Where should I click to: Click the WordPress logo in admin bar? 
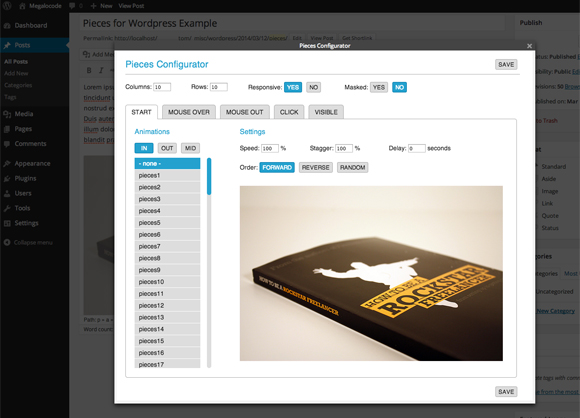pos(7,6)
